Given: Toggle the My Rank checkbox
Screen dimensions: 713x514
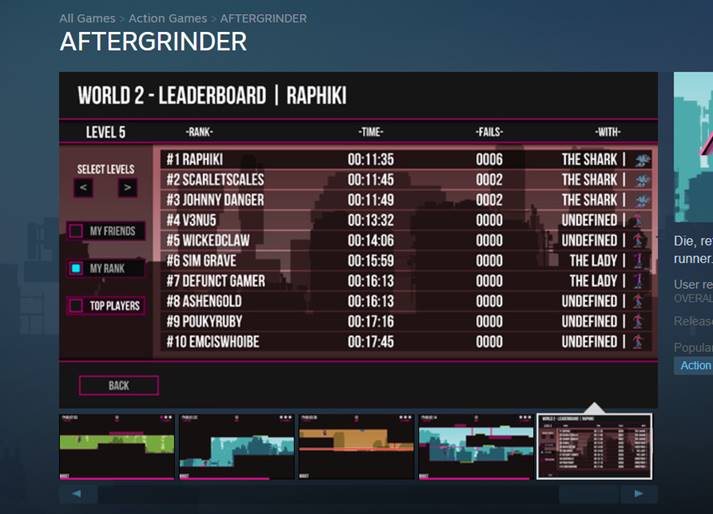Looking at the screenshot, I should 76,268.
